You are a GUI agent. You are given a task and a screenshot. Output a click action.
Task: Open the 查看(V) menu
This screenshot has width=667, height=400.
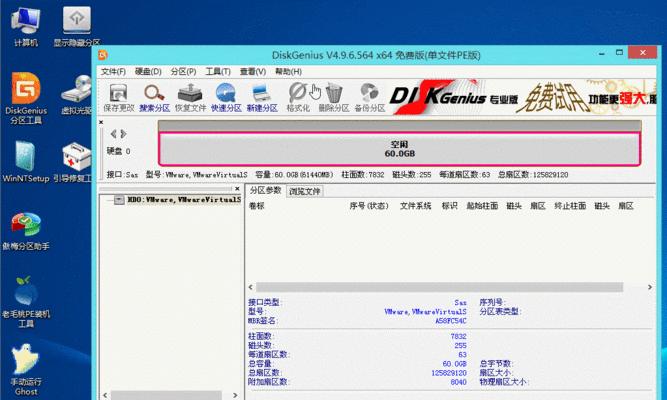pos(253,71)
